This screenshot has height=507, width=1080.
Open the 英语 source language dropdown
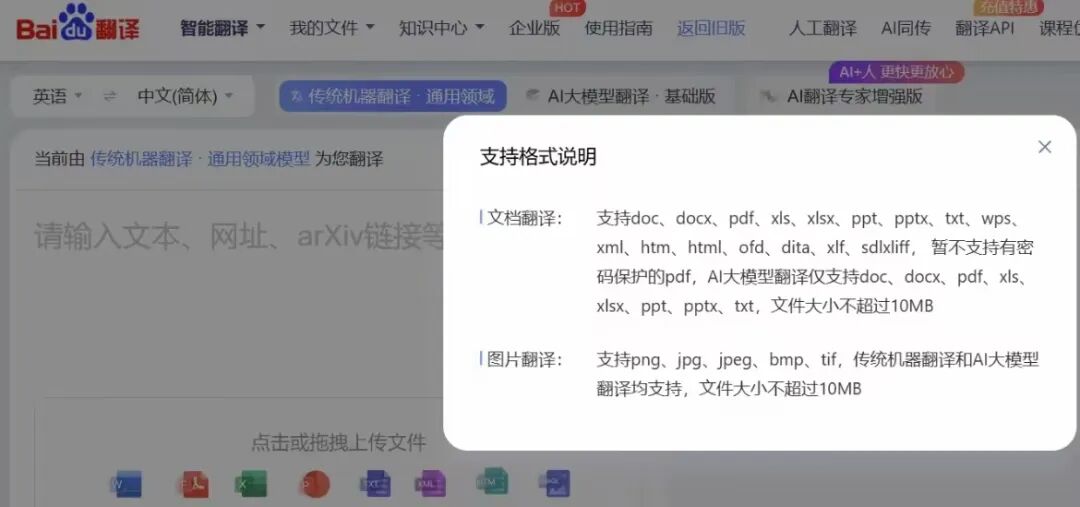pos(58,96)
